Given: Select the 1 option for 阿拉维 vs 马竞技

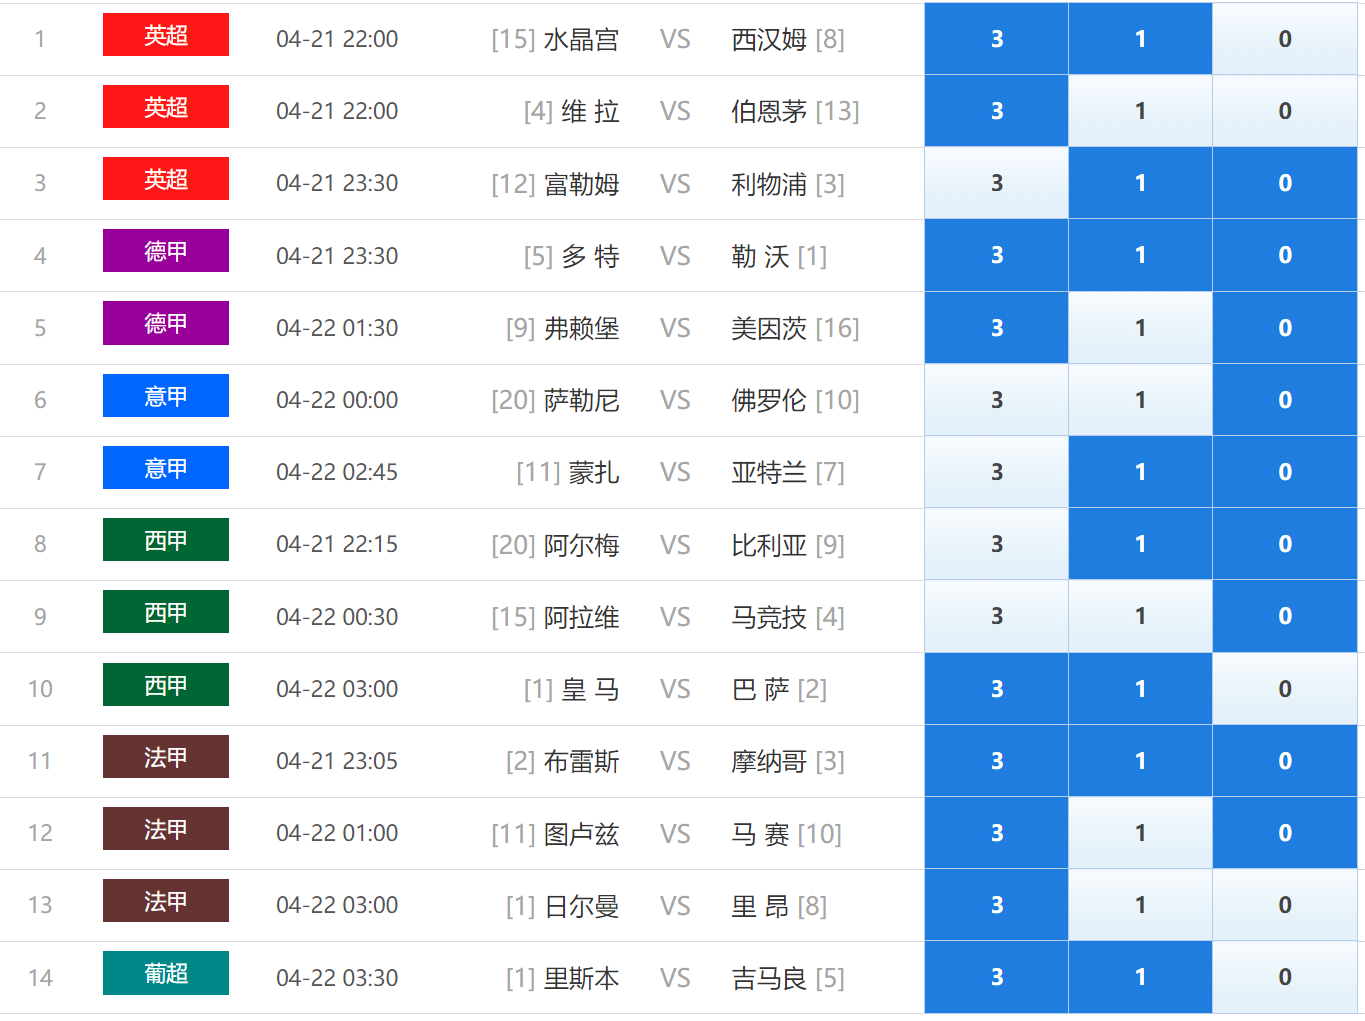Looking at the screenshot, I should click(x=1140, y=616).
